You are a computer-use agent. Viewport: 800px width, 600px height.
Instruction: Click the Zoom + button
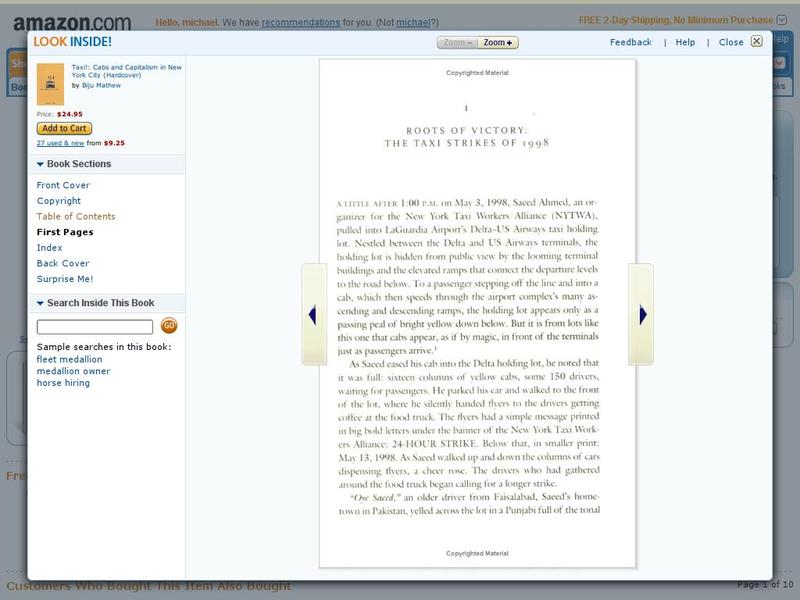497,42
